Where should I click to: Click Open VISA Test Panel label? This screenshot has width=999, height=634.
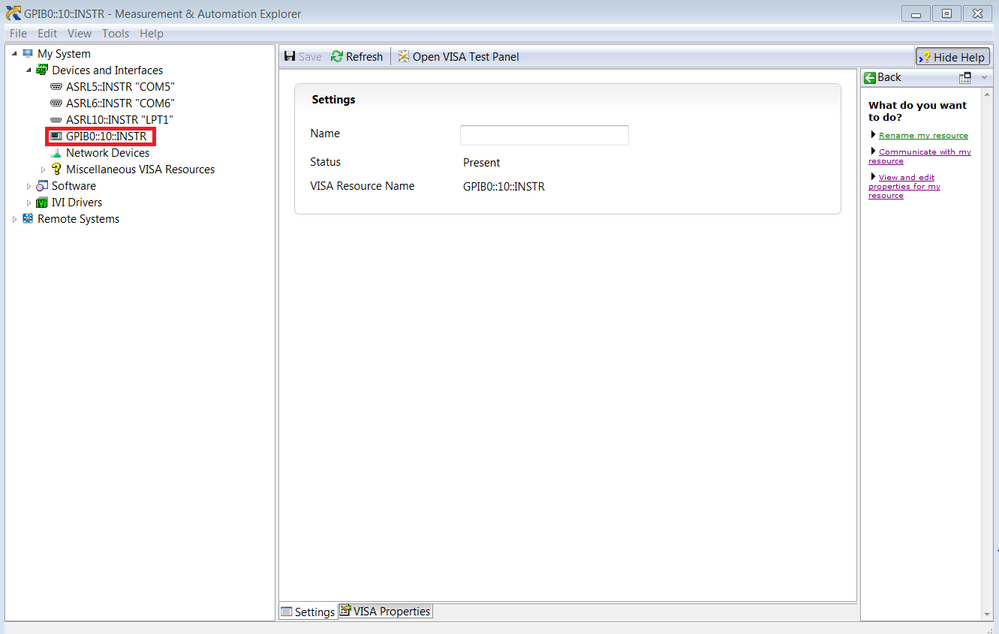click(466, 57)
